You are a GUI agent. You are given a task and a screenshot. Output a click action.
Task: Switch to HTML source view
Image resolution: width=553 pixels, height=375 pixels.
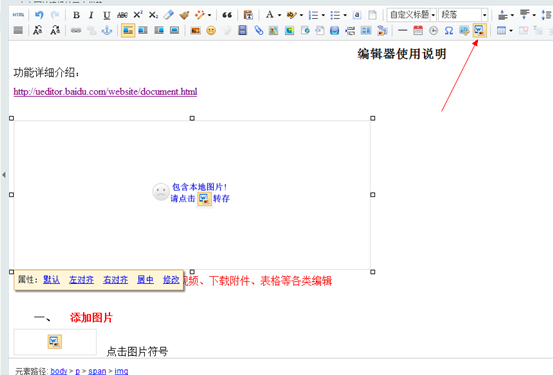click(18, 15)
